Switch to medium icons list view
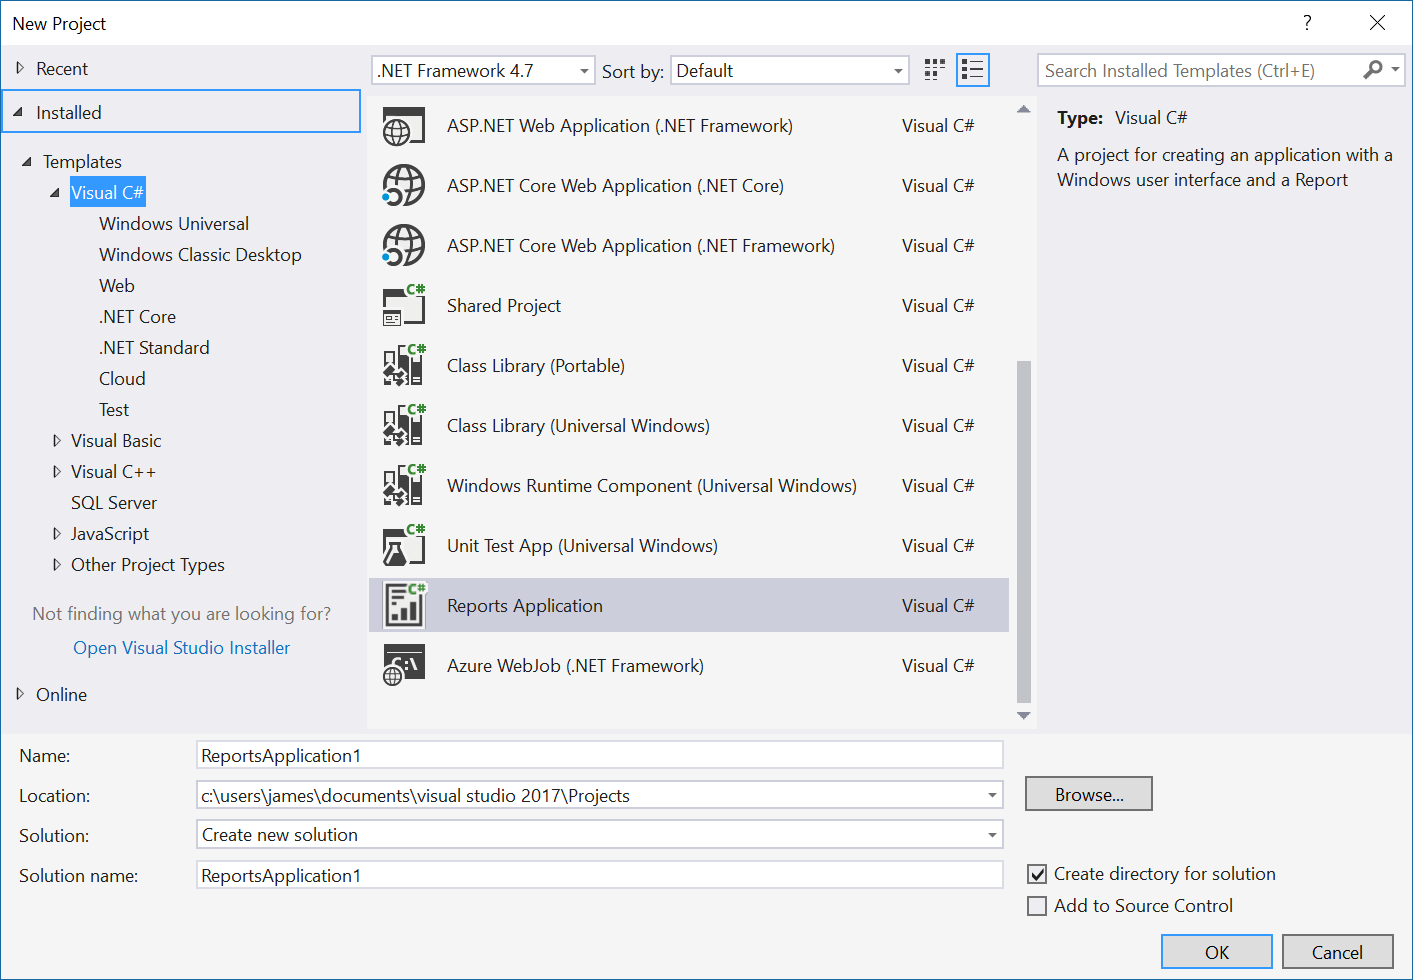 click(x=973, y=70)
